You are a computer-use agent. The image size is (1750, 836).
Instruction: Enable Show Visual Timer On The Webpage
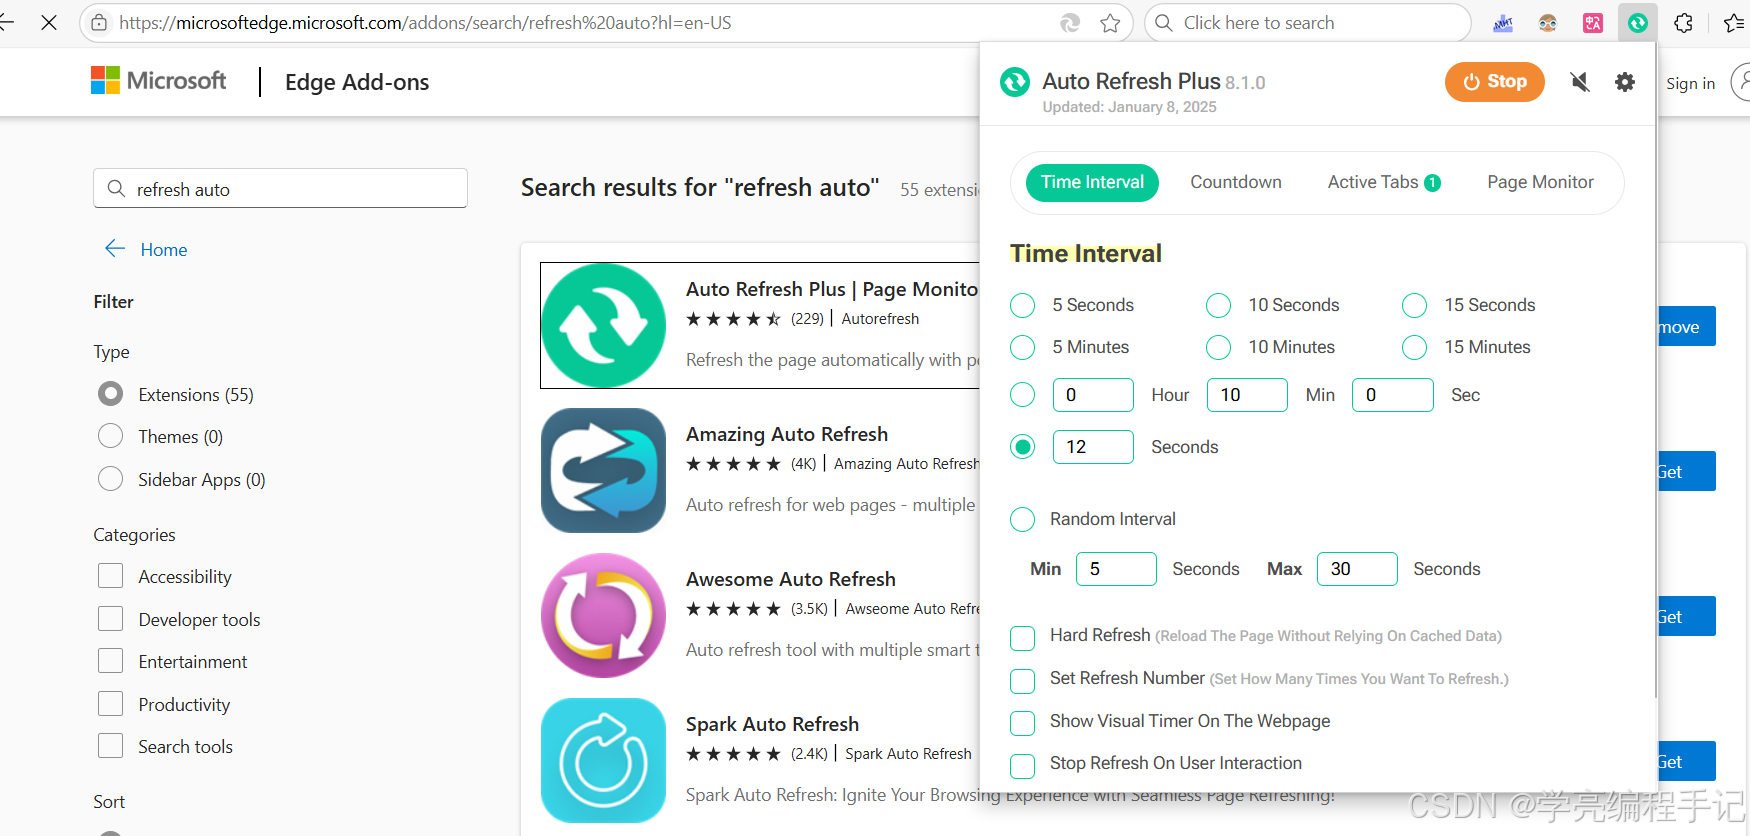pos(1022,723)
